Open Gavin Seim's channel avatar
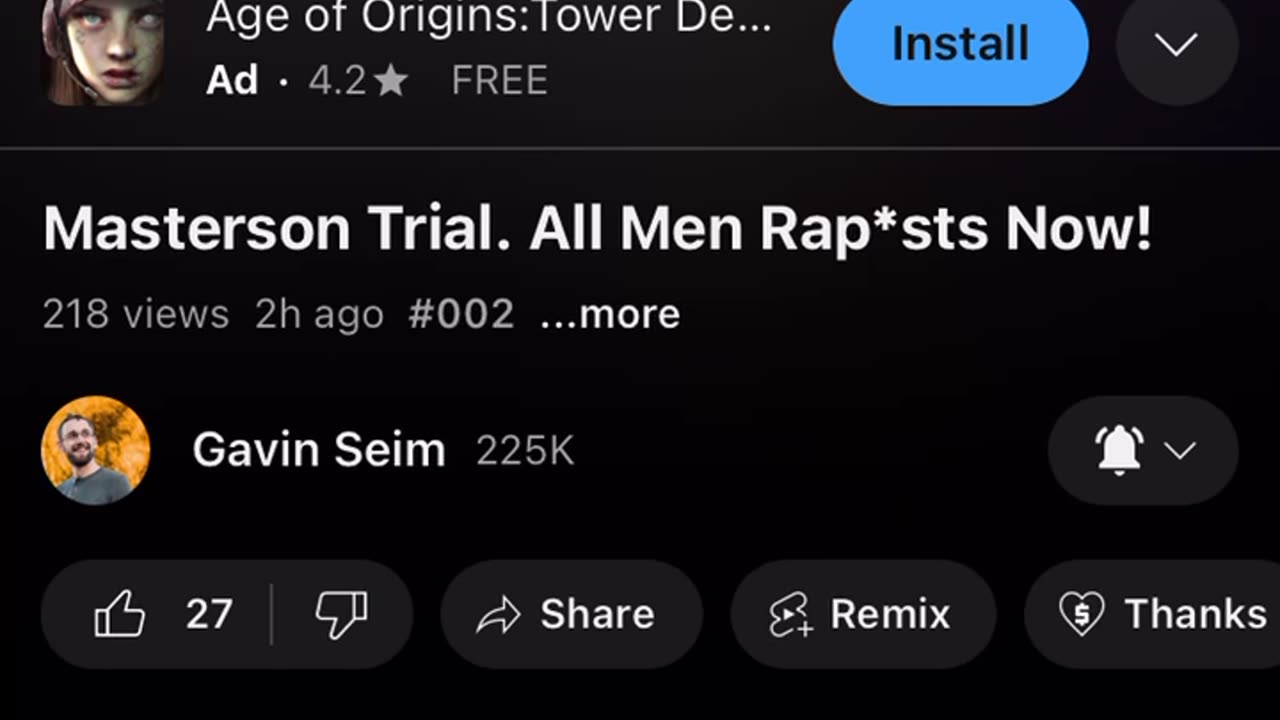This screenshot has height=720, width=1280. coord(96,450)
